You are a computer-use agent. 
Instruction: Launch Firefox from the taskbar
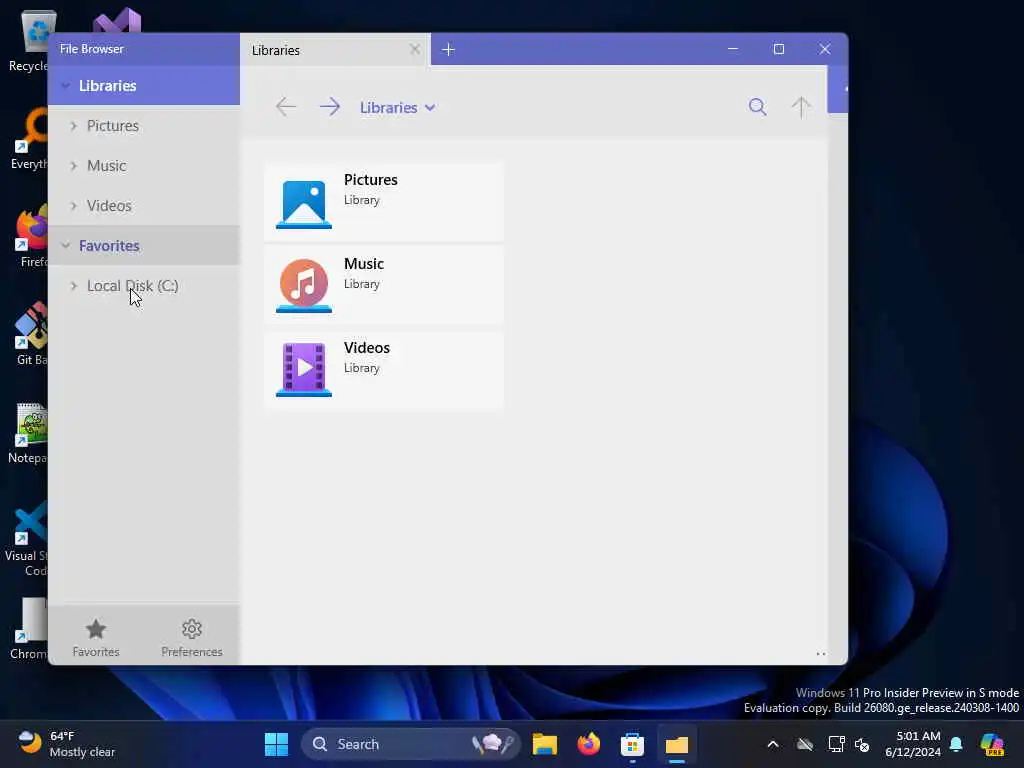point(588,744)
